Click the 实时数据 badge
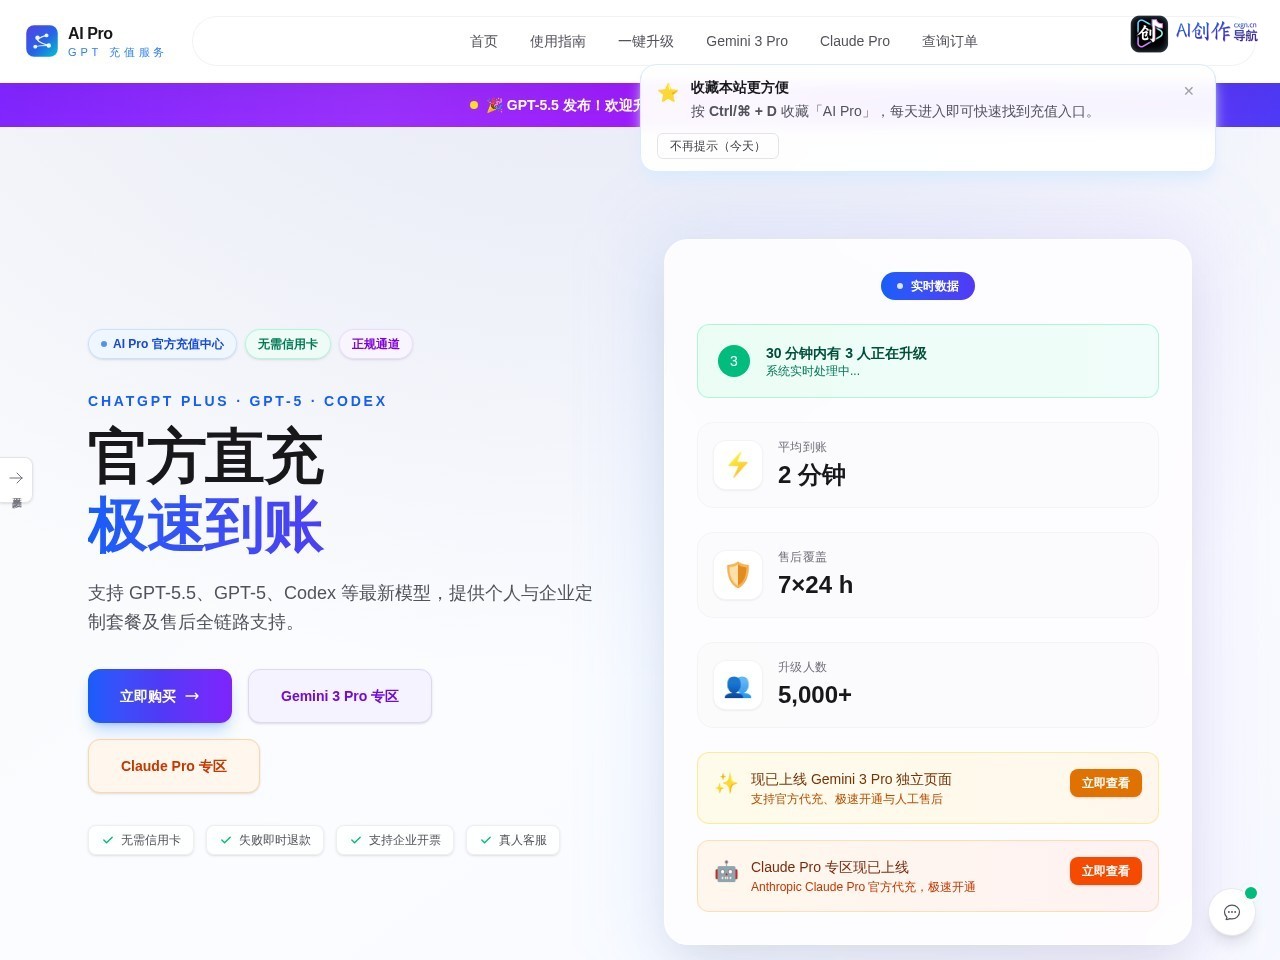This screenshot has width=1280, height=960. [x=928, y=286]
